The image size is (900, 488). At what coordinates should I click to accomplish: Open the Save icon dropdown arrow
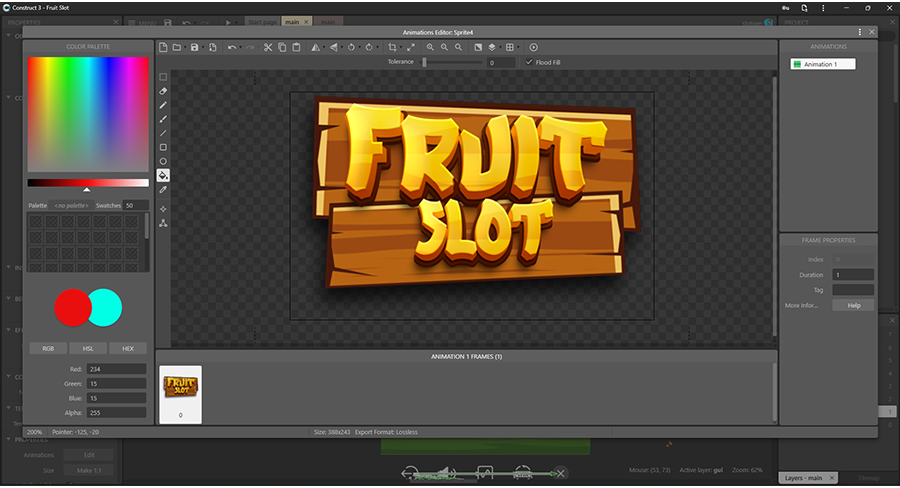point(205,47)
